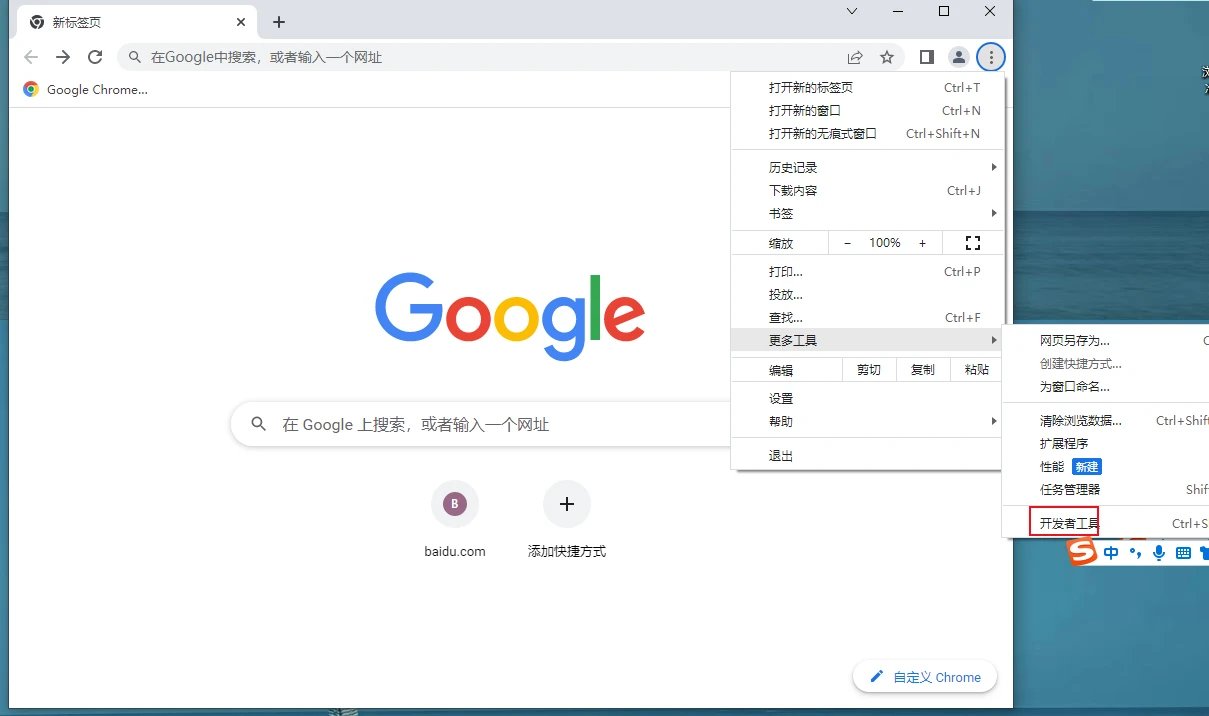Click the baidu.com shortcut tile
The height and width of the screenshot is (716, 1209).
455,520
